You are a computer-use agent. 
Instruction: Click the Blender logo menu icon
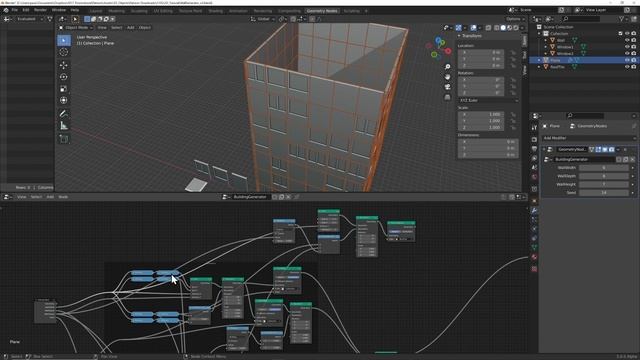[x=6, y=10]
